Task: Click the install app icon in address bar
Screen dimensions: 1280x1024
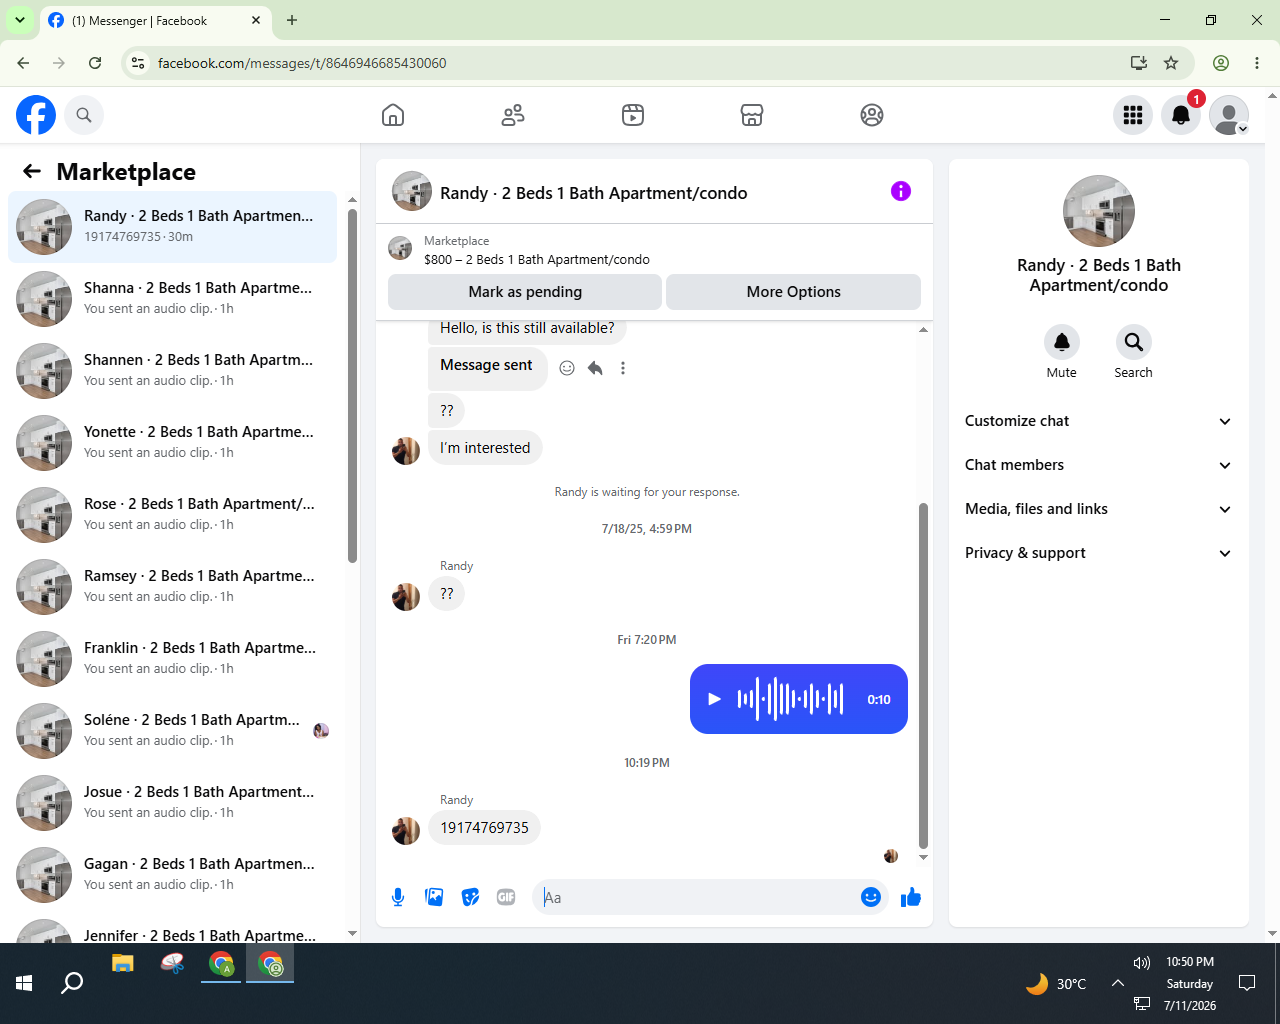Action: pos(1138,63)
